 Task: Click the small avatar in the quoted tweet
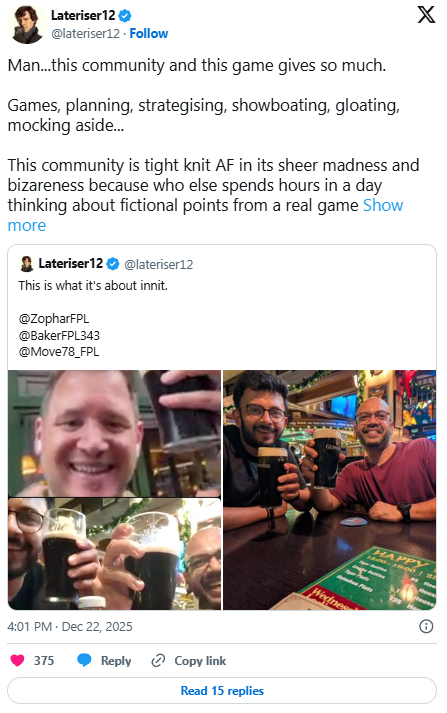point(26,264)
